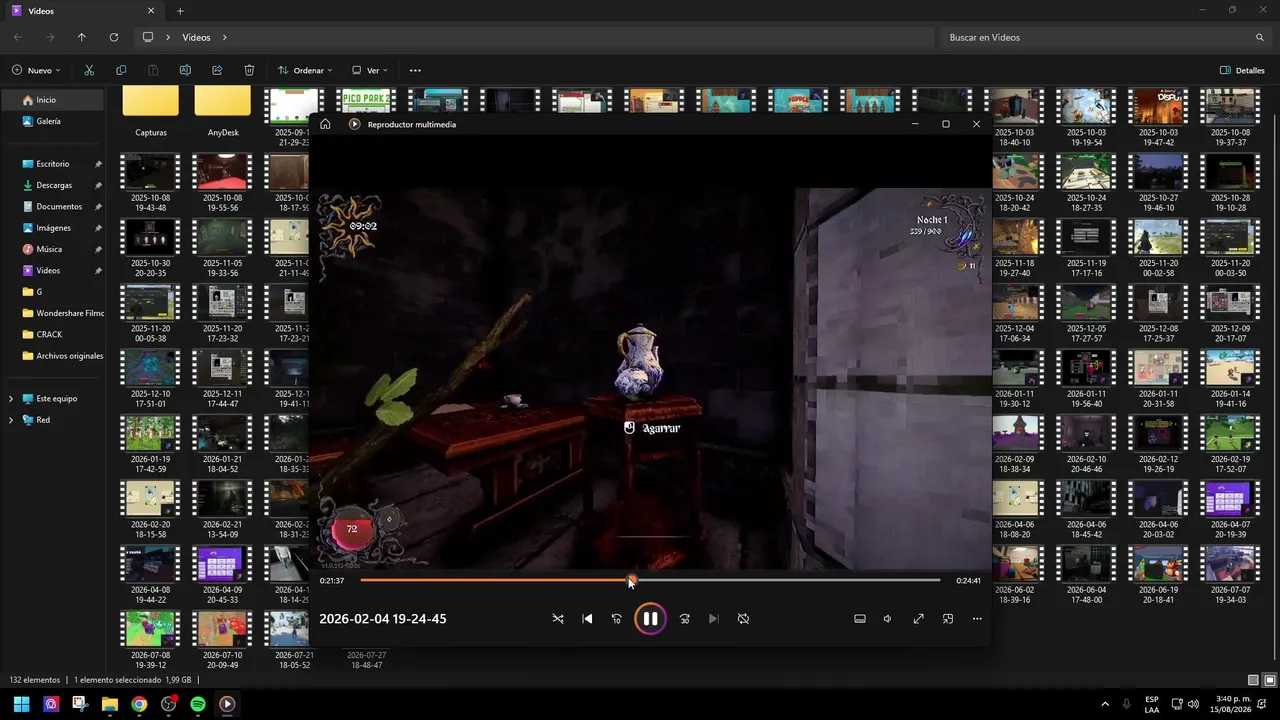
Task: Open the Nuevo dropdown in File Explorer
Action: [x=36, y=70]
